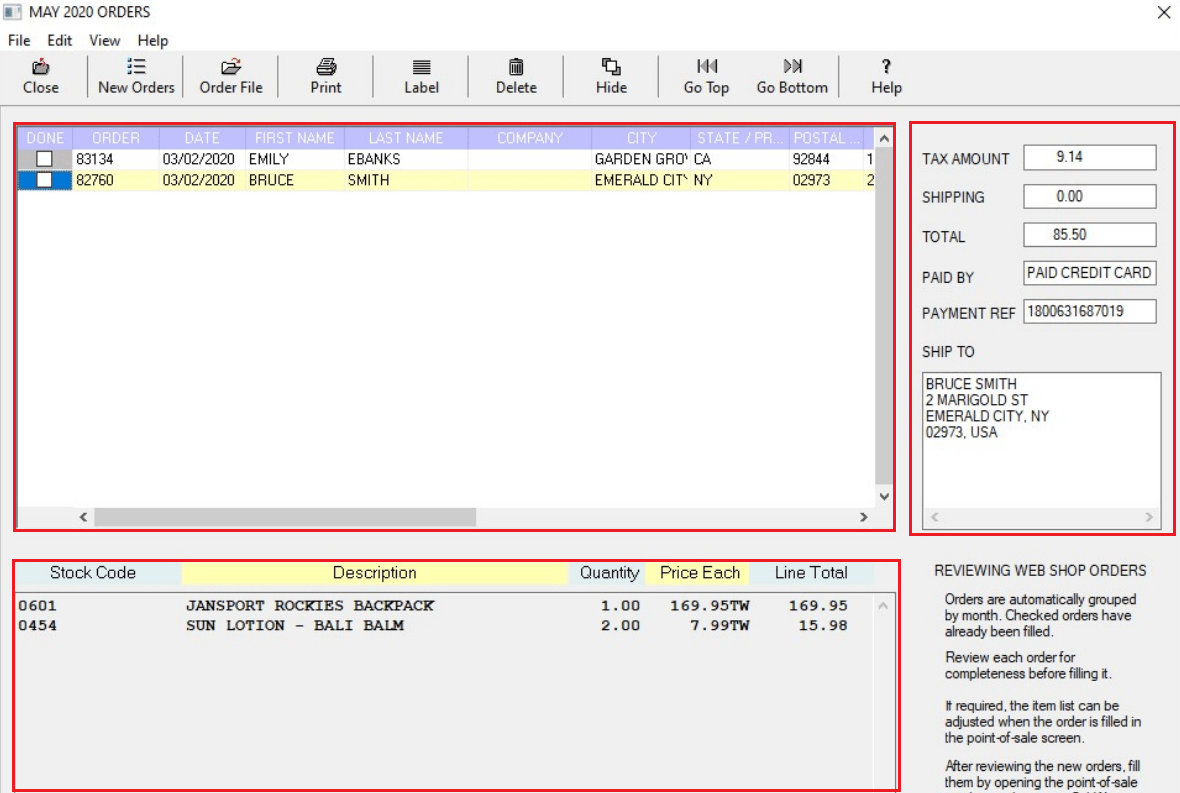Click the Delete trash icon
The image size is (1180, 793).
click(515, 75)
